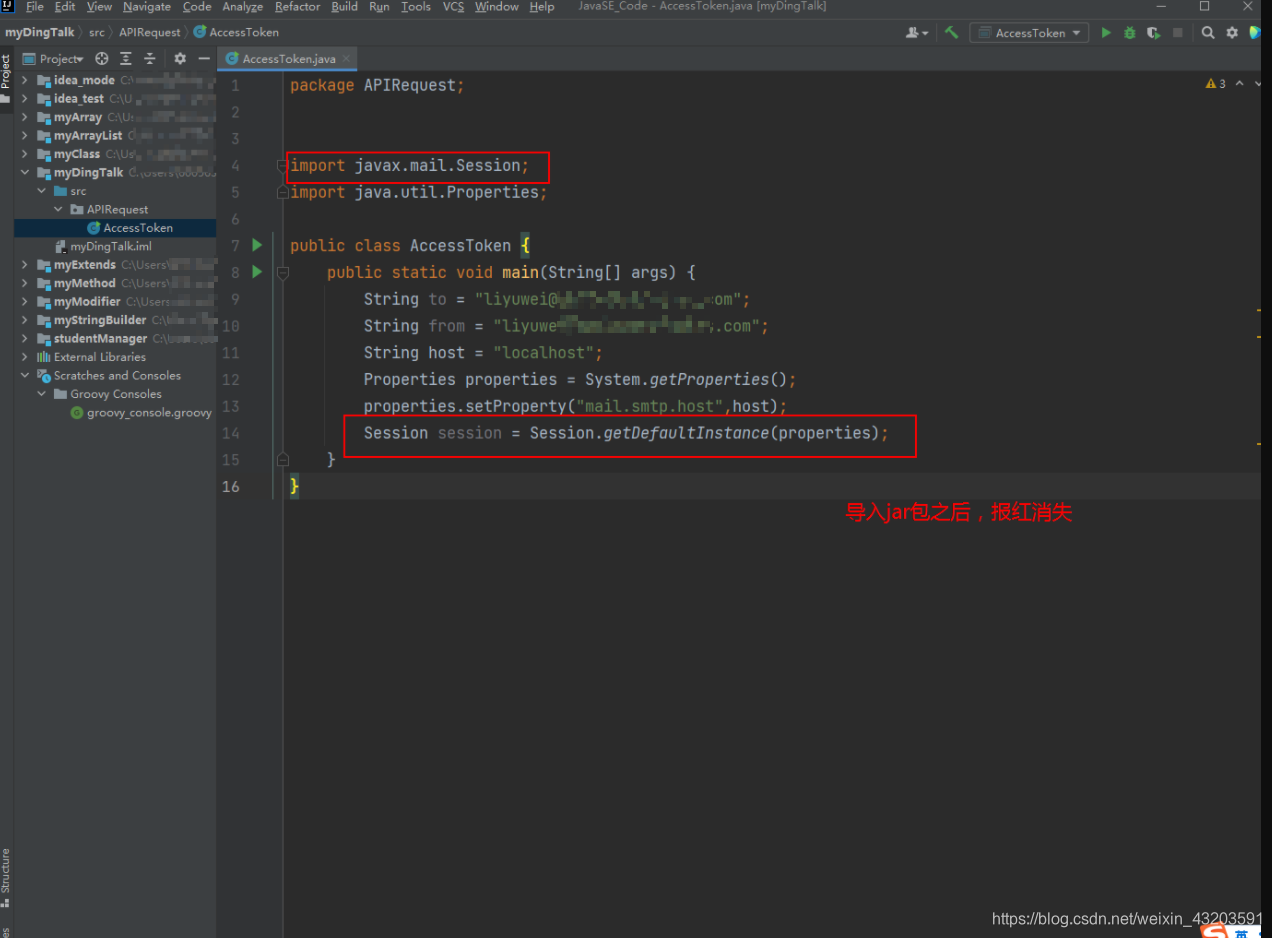Open the View menu
Screen dimensions: 1272x938
point(99,7)
